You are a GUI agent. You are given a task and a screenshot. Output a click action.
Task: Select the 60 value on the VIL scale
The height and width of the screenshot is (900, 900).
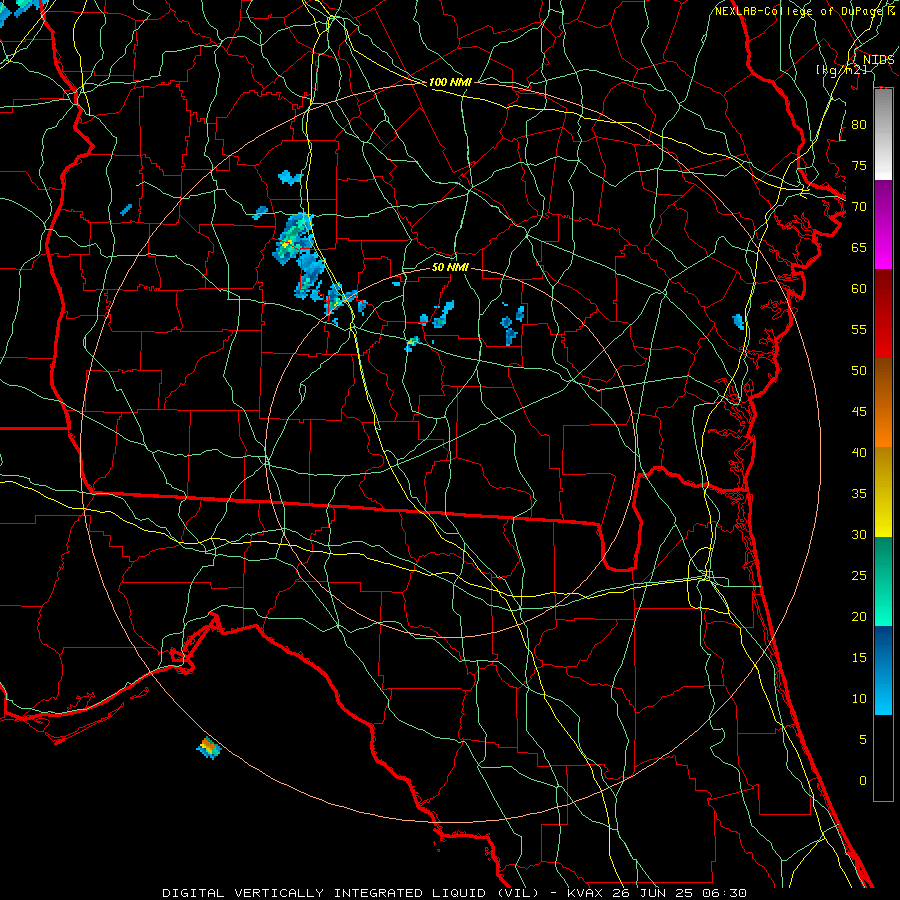859,289
